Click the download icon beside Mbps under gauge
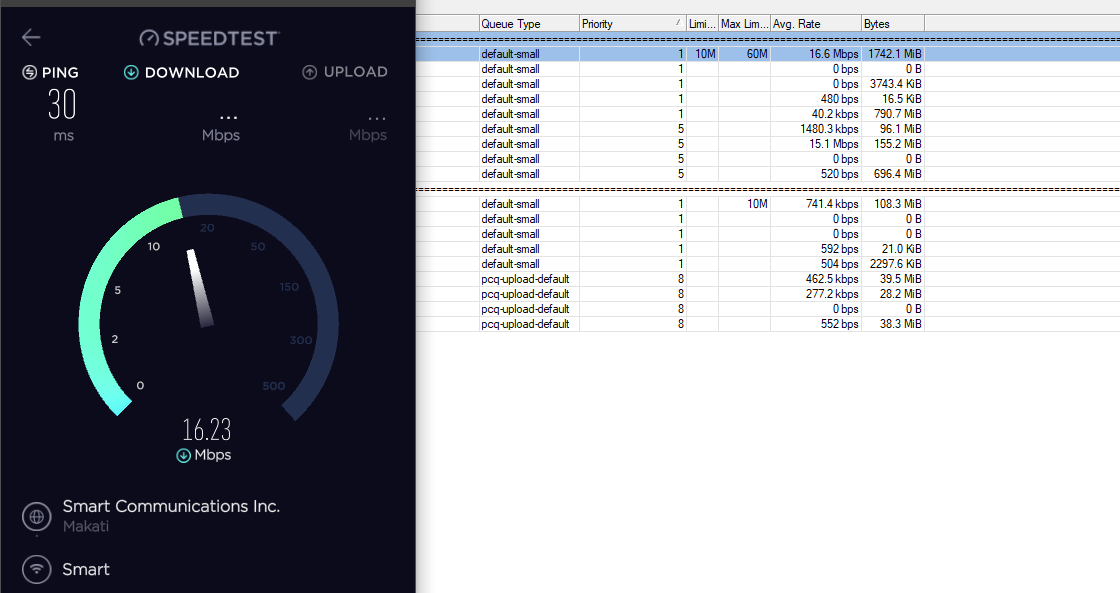 184,455
